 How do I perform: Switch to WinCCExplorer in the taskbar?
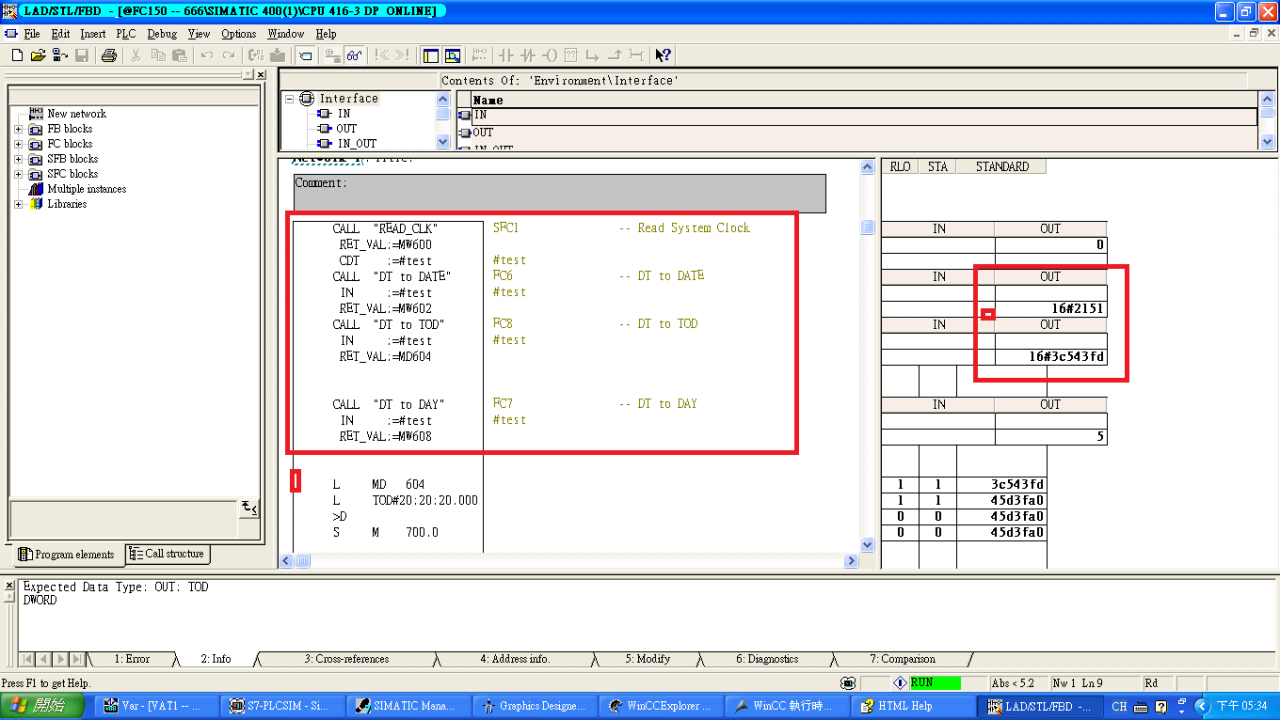661,706
